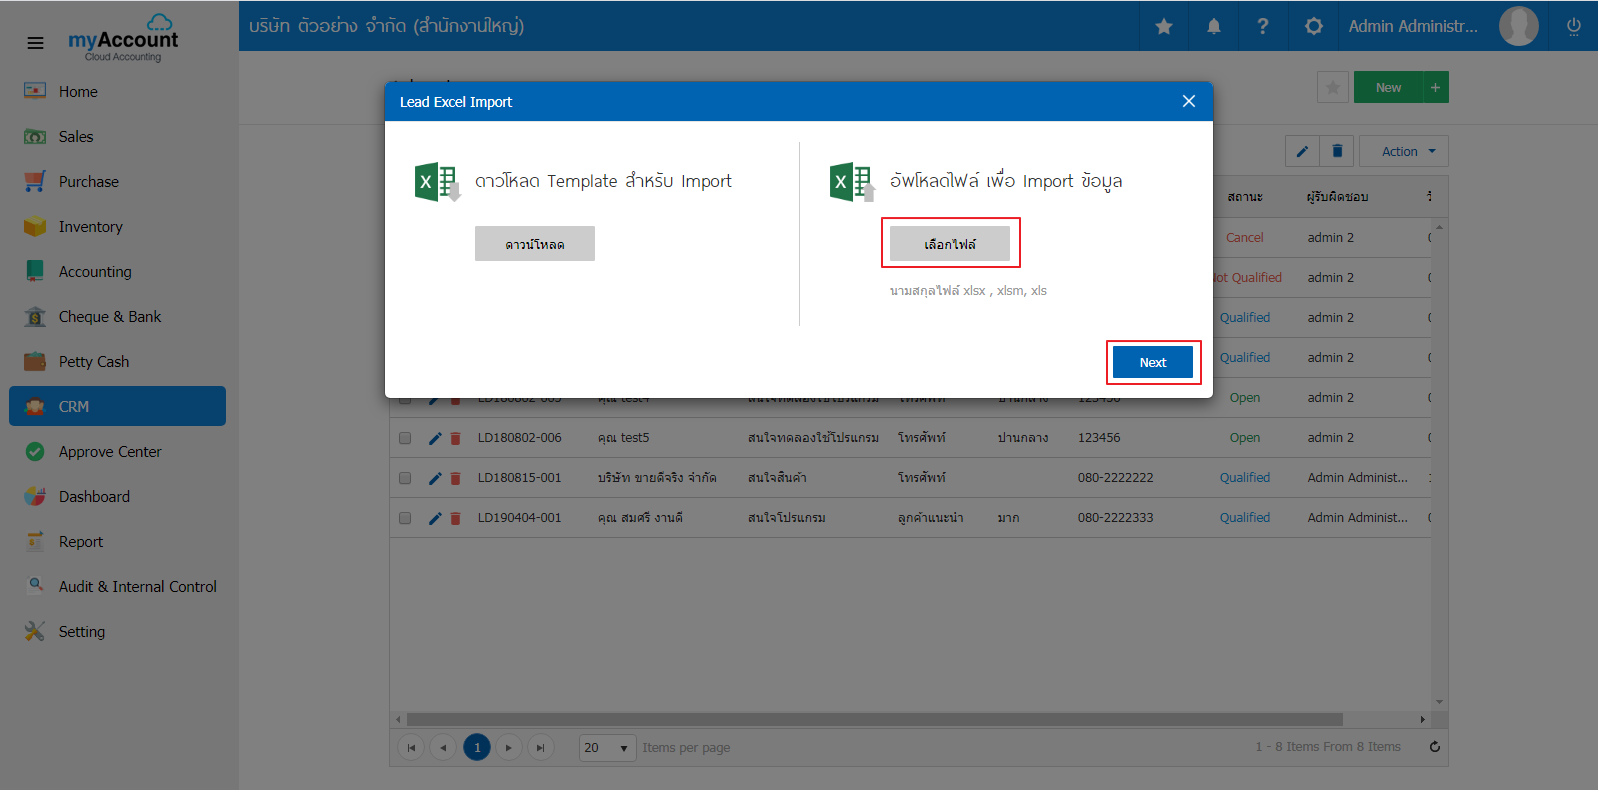This screenshot has width=1598, height=790.
Task: Edit row LD190404-001 with pencil icon
Action: (434, 518)
